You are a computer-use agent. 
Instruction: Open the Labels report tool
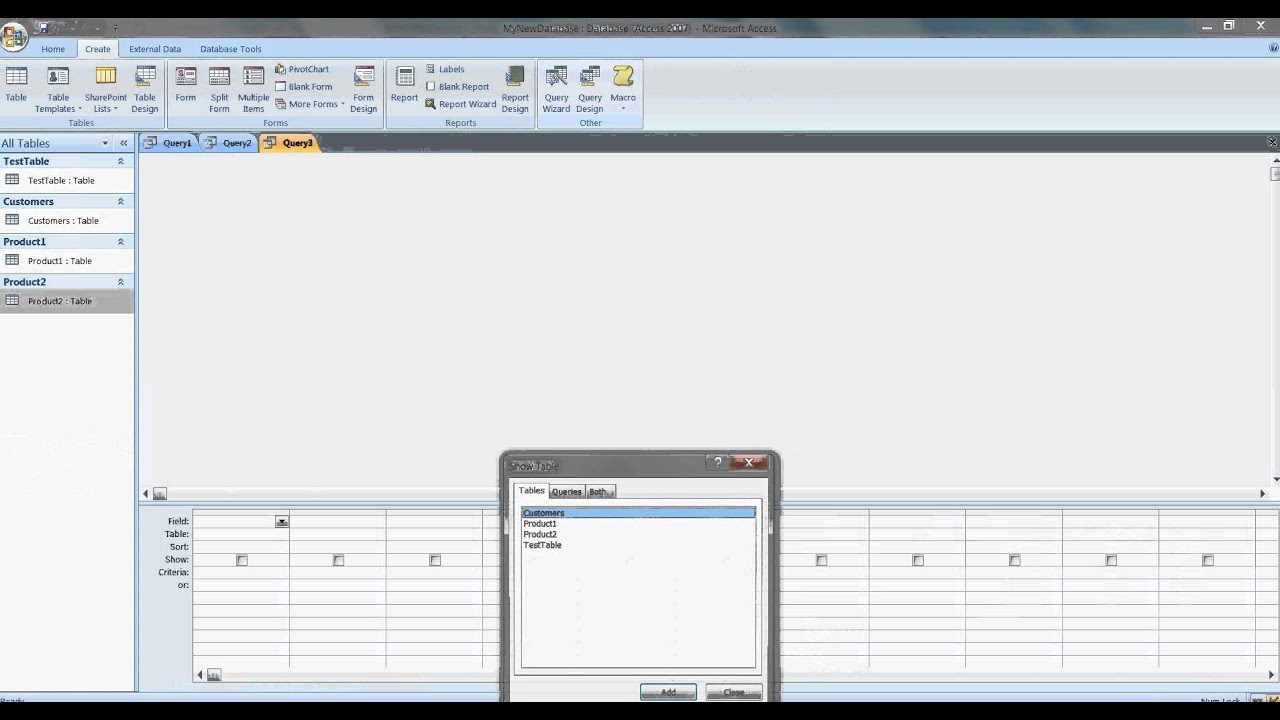[445, 69]
